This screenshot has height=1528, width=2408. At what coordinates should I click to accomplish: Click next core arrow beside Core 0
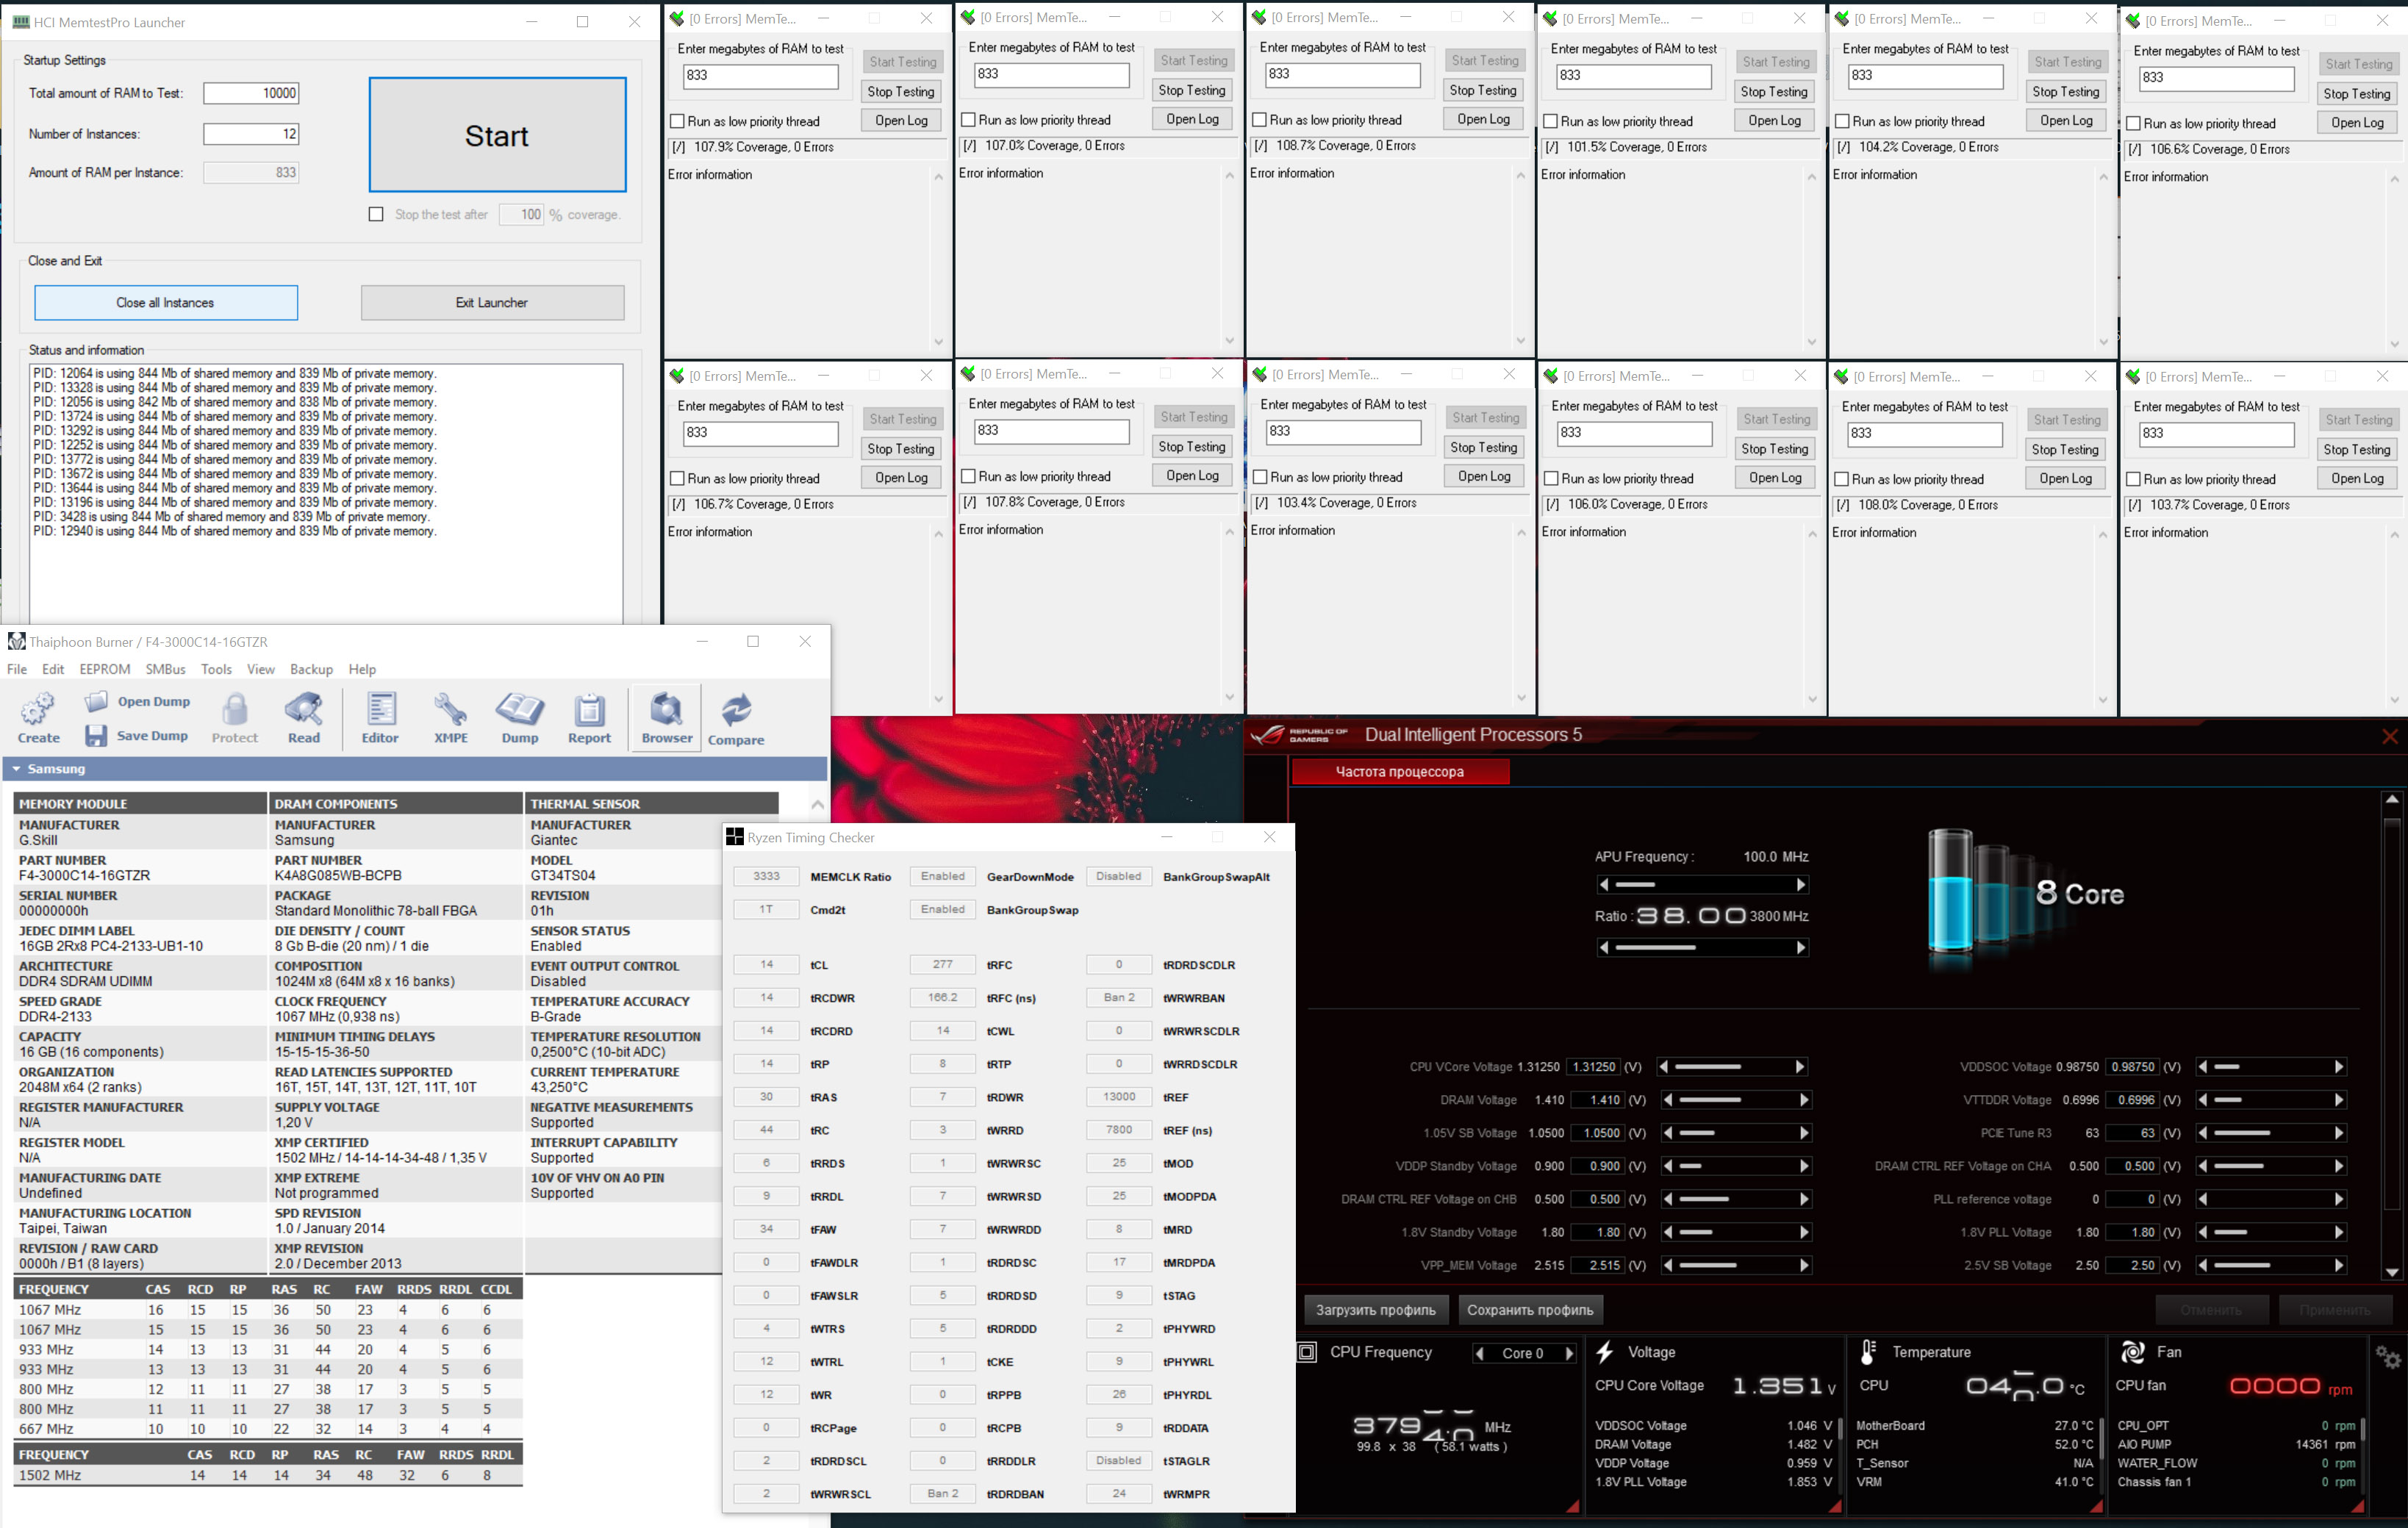click(1569, 1353)
